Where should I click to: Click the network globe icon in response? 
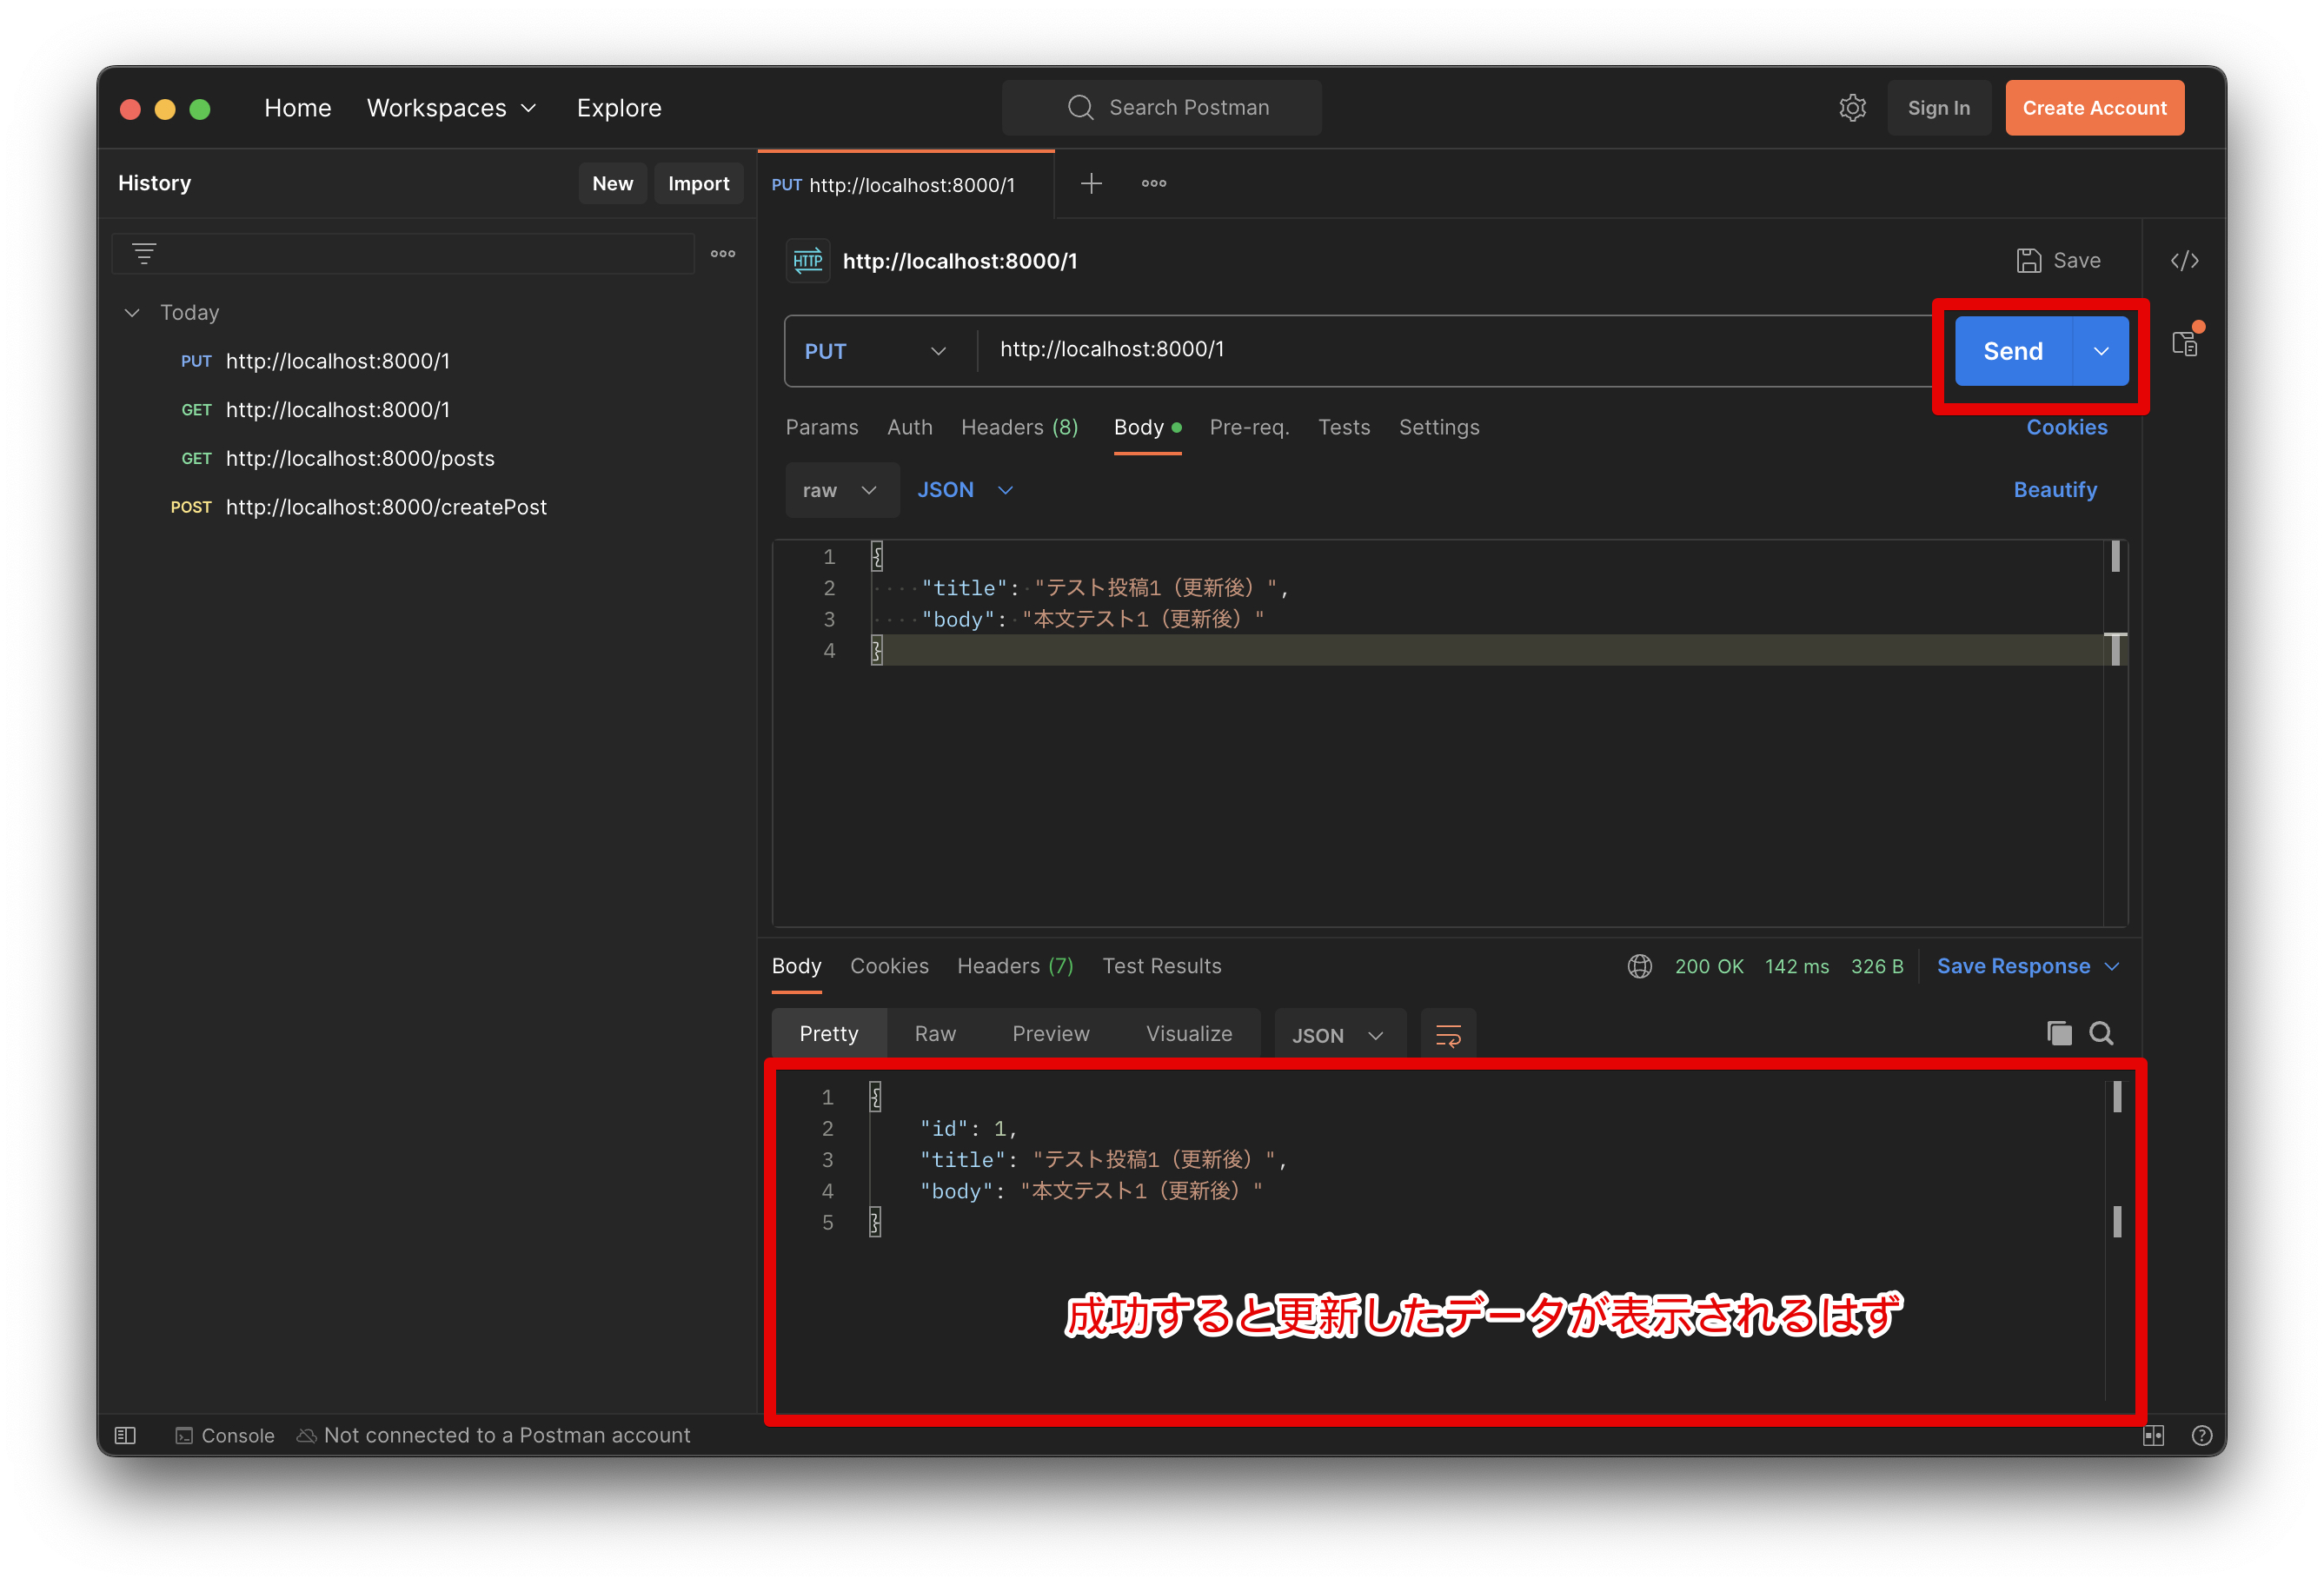coord(1639,966)
